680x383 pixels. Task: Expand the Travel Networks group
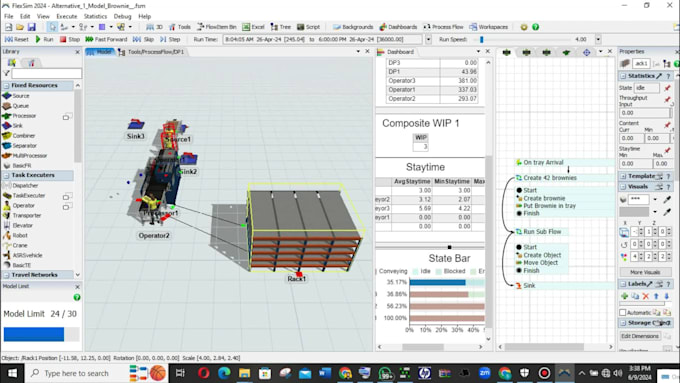coord(7,275)
